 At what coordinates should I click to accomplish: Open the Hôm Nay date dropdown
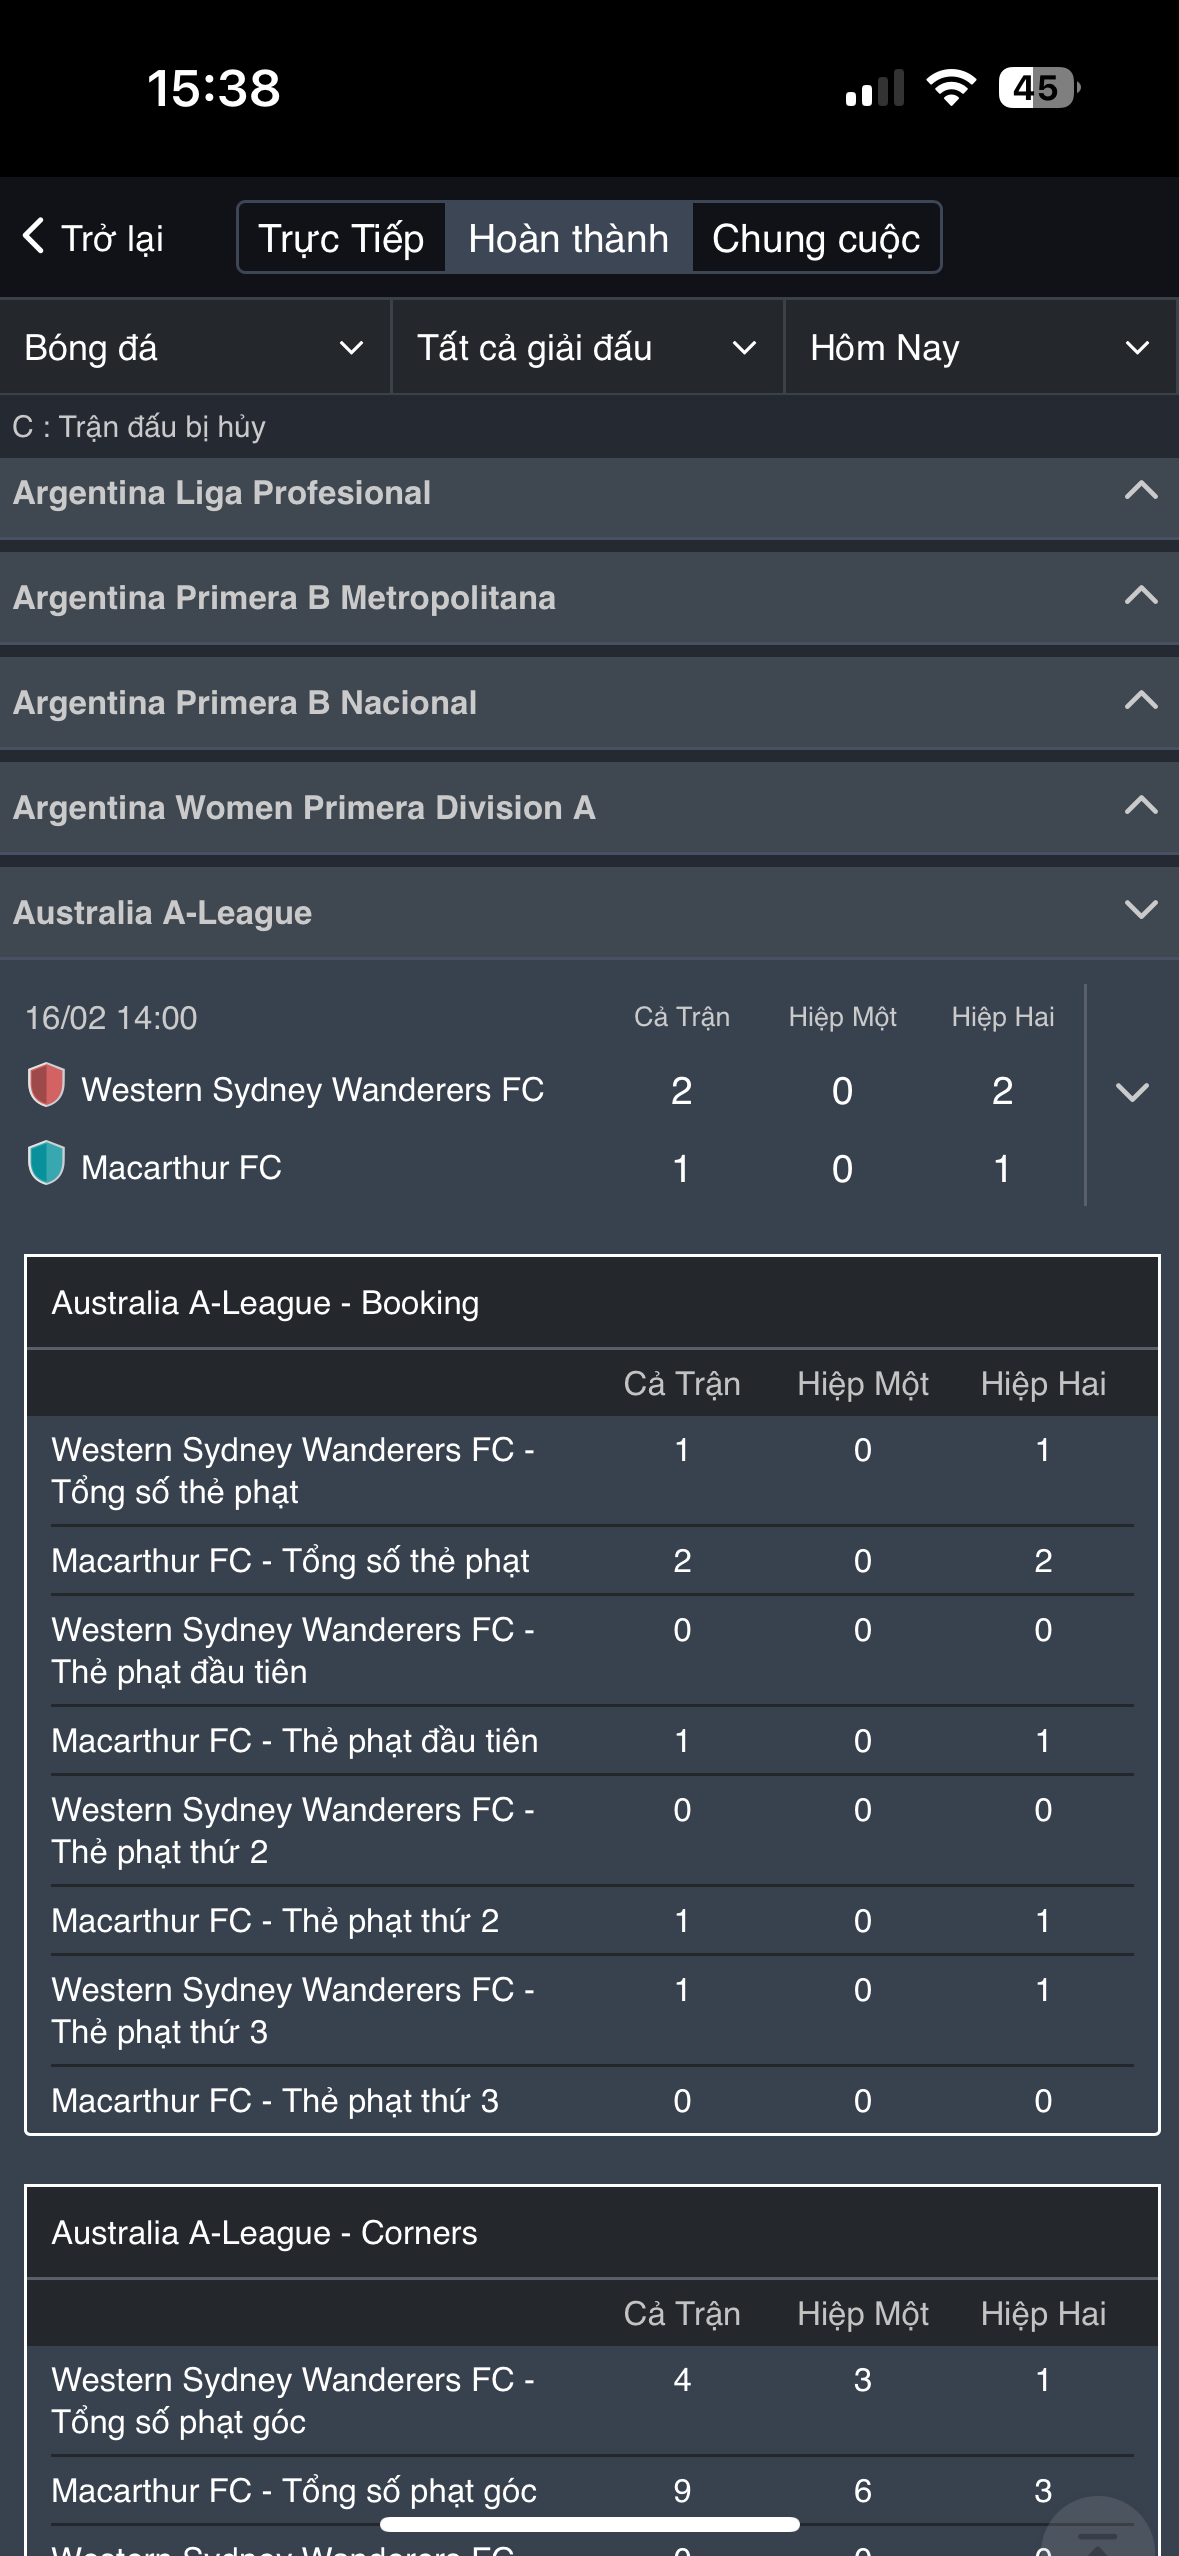pyautogui.click(x=980, y=348)
